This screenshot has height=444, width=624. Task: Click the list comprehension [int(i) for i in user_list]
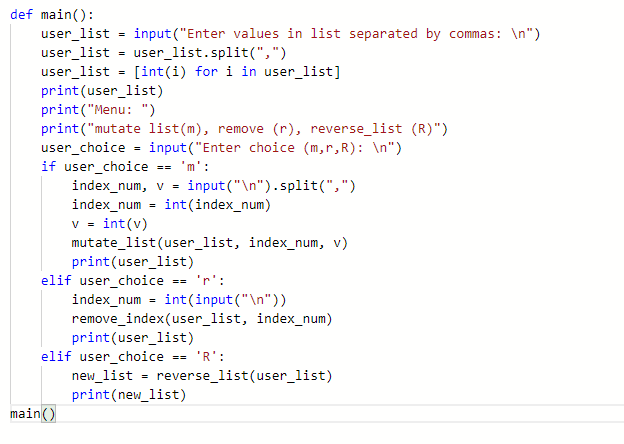click(x=237, y=72)
